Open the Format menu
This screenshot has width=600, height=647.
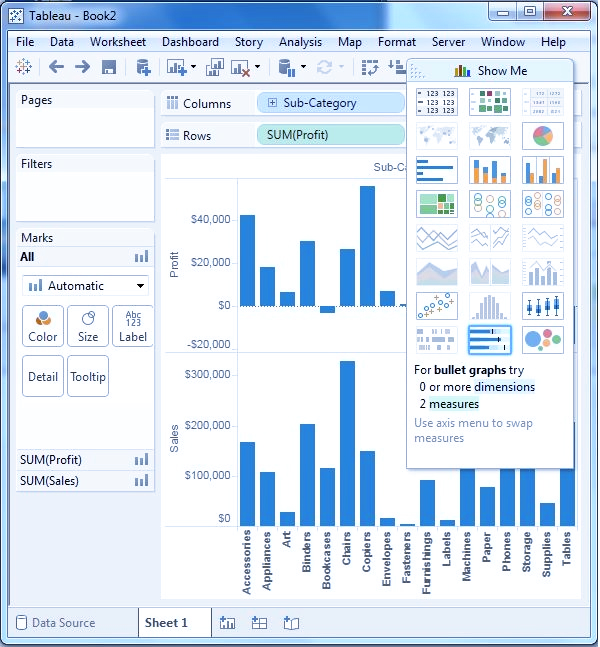(x=397, y=42)
